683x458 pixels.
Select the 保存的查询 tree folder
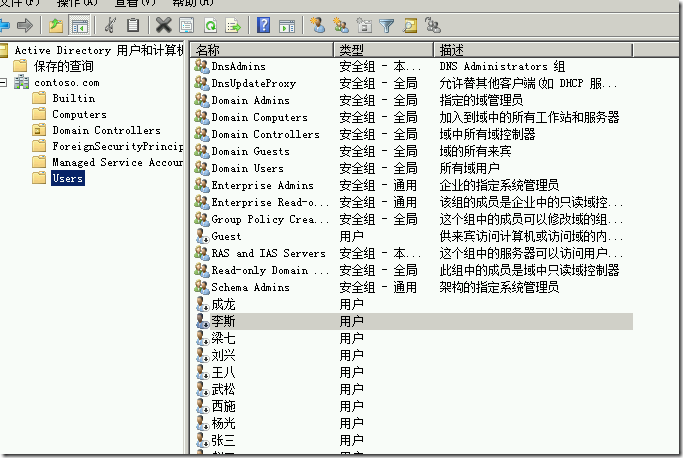coord(64,66)
